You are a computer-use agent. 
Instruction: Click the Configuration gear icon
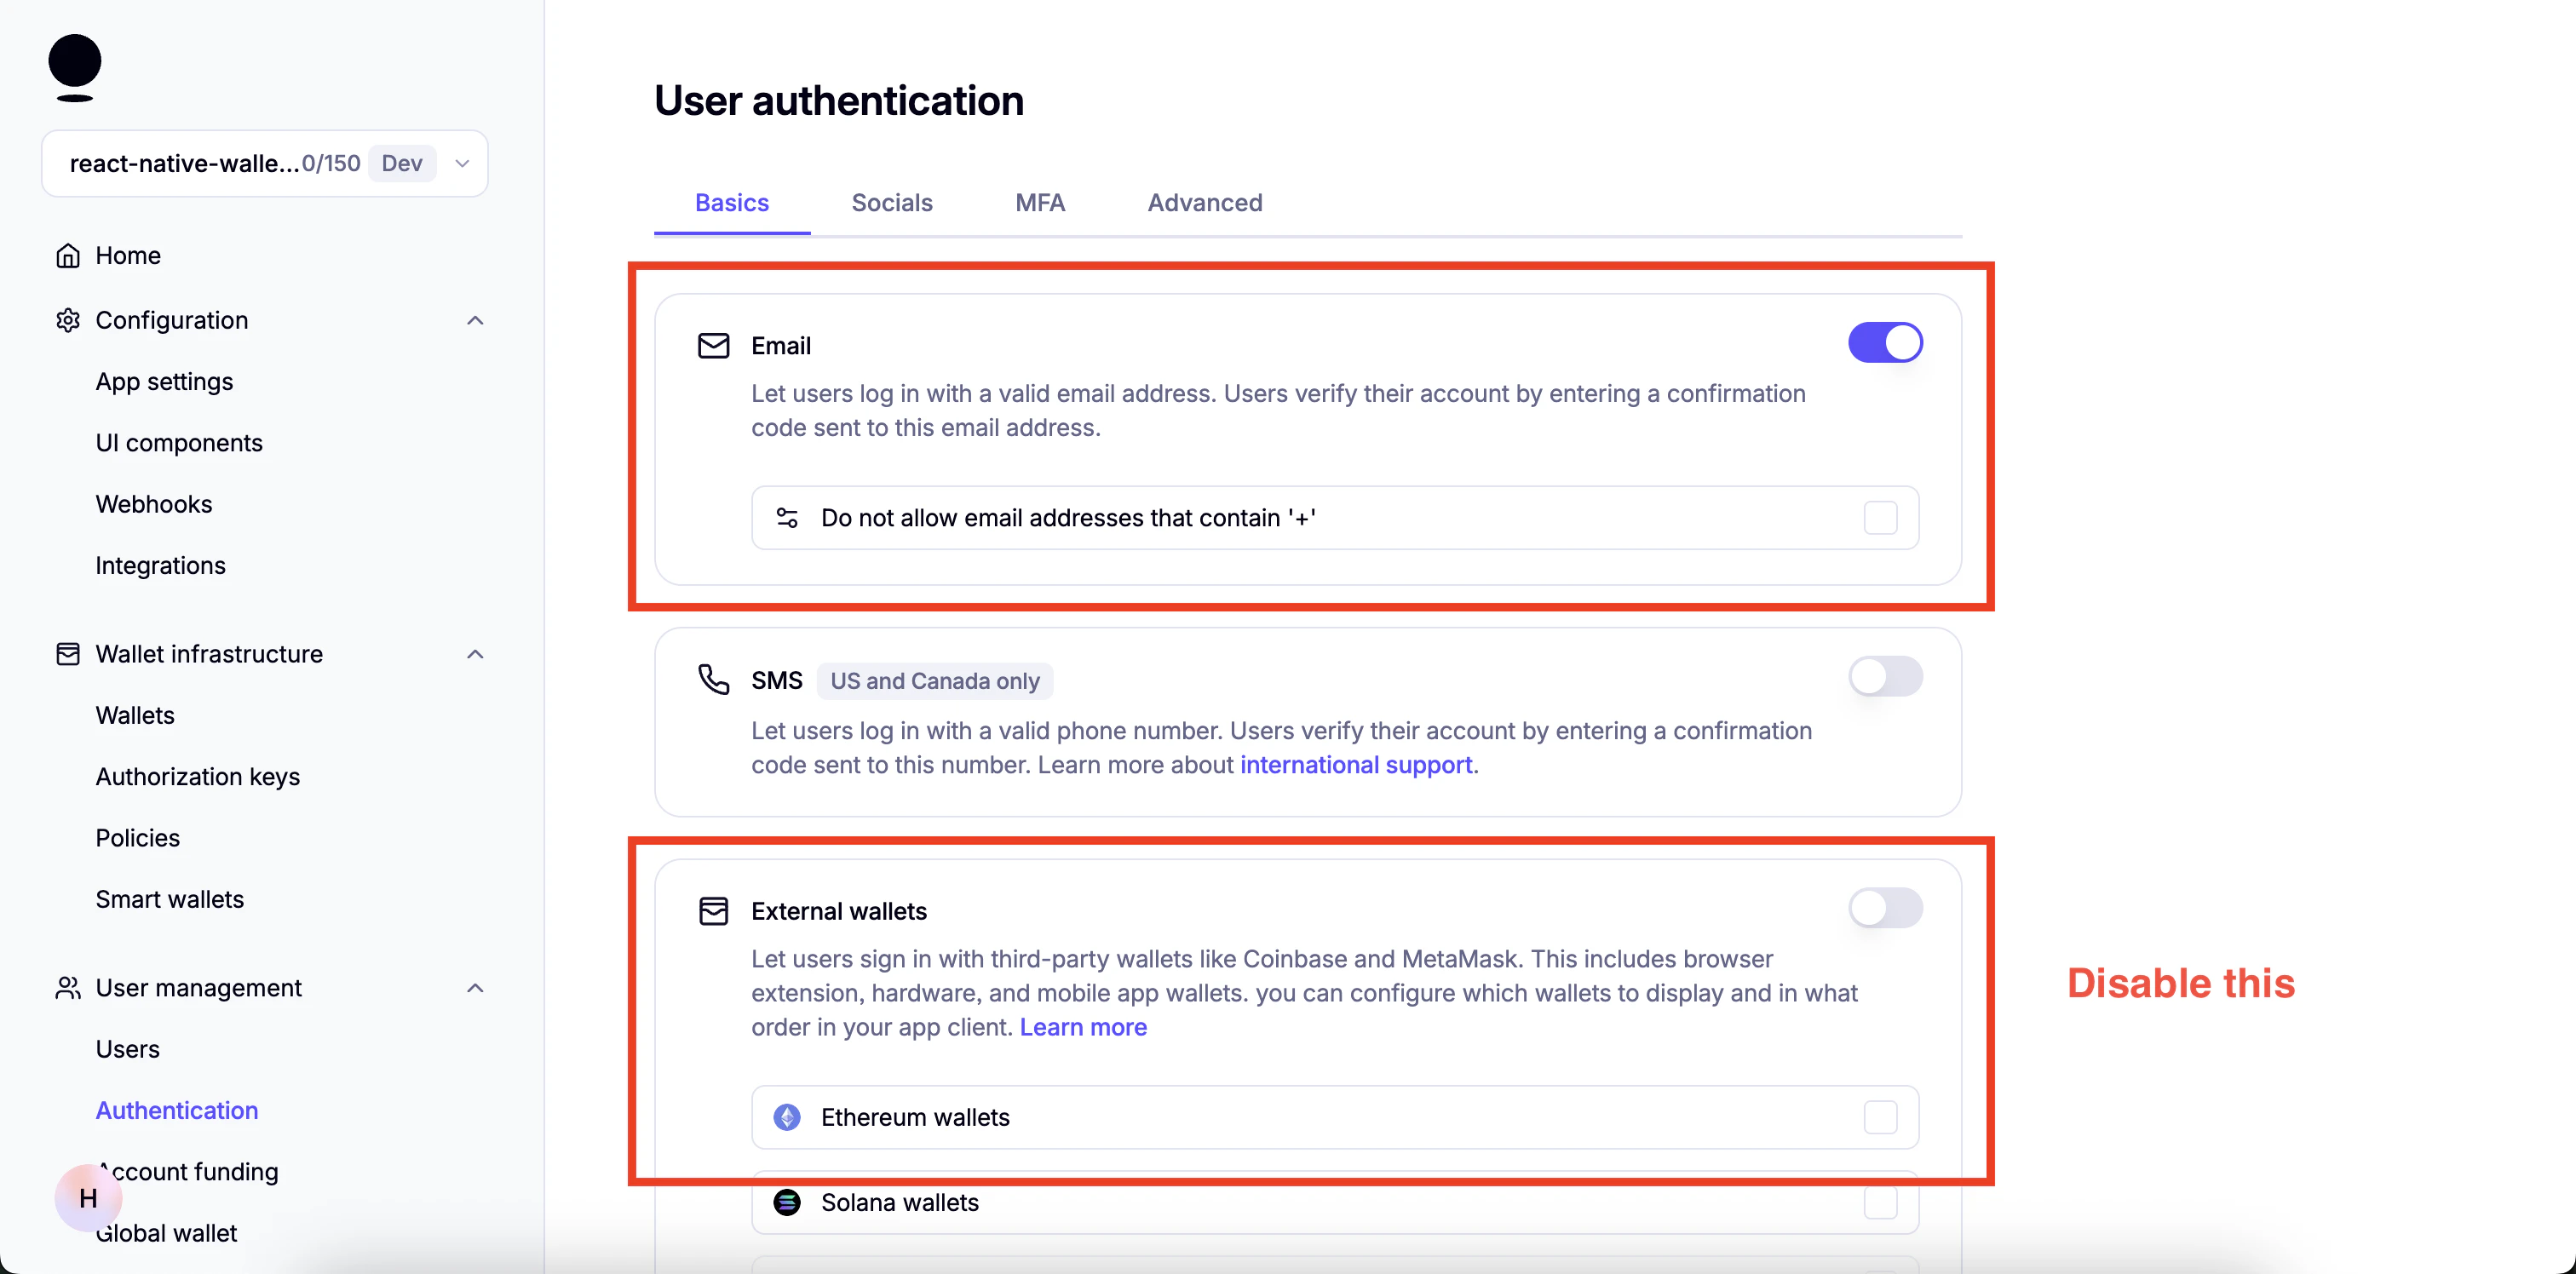[x=67, y=320]
